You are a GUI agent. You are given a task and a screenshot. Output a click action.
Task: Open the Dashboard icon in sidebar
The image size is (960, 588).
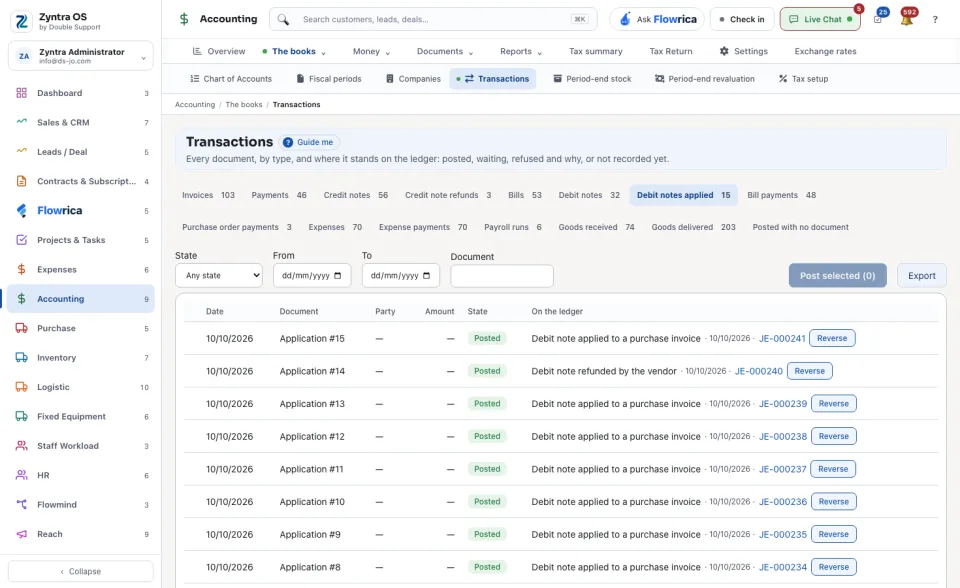click(x=21, y=93)
